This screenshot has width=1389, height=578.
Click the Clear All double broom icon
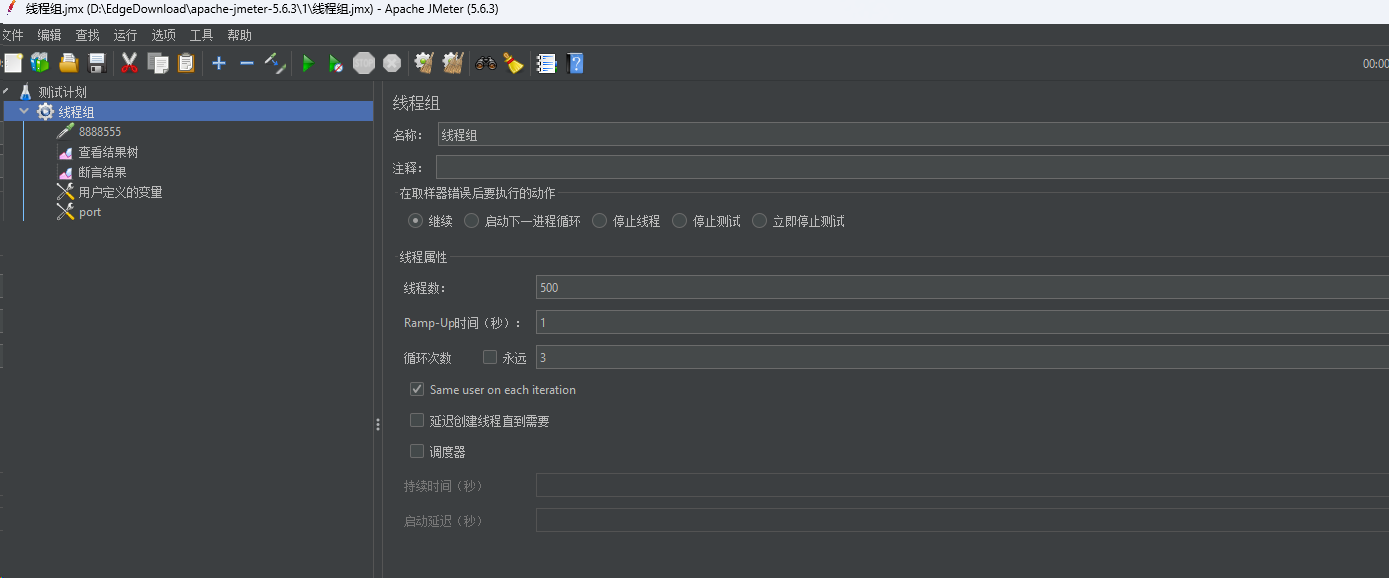tap(453, 63)
